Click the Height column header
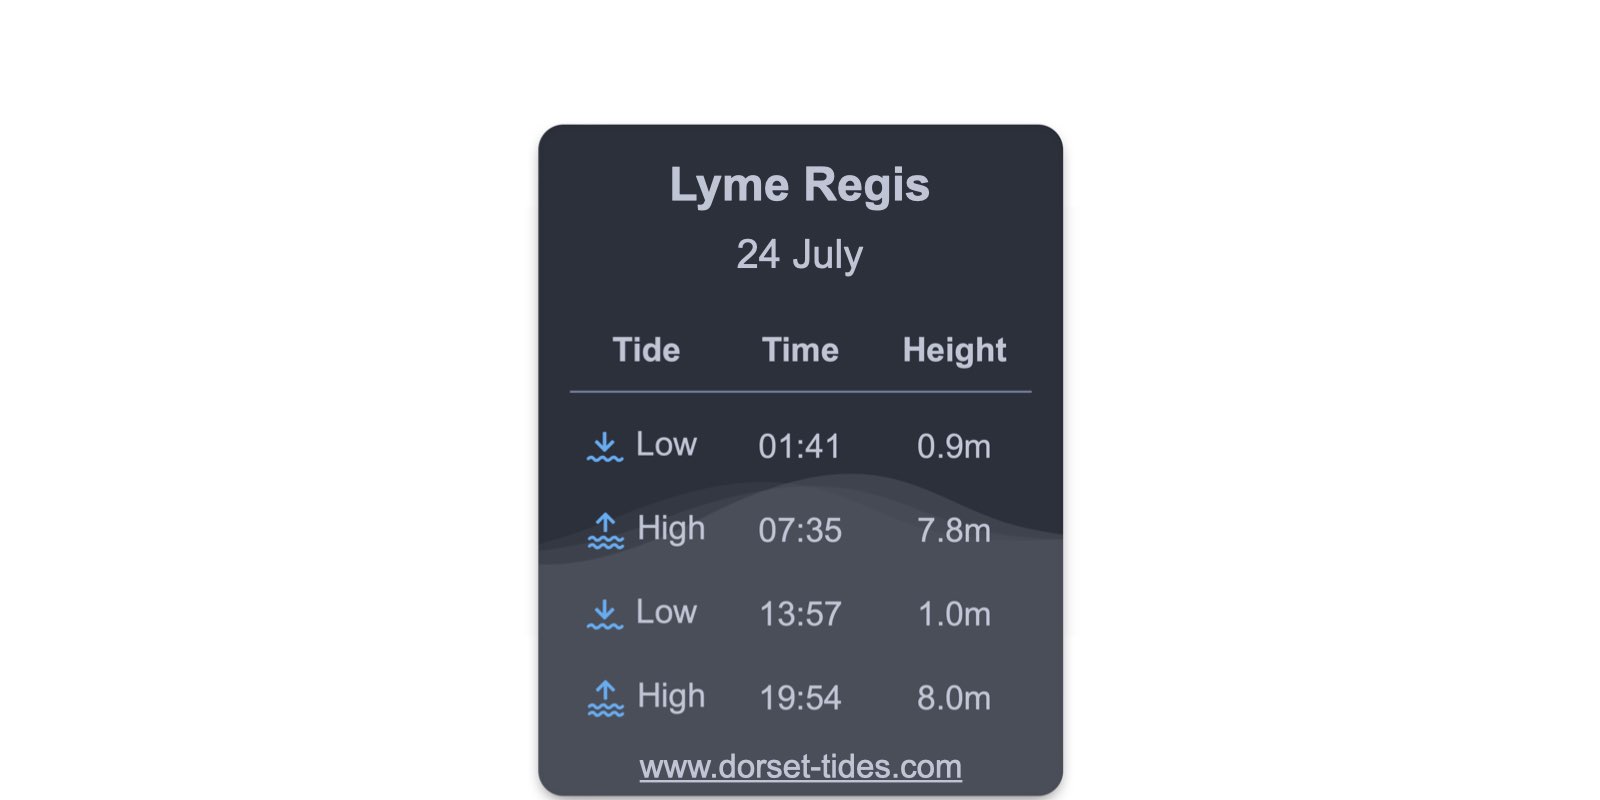The width and height of the screenshot is (1600, 800). click(x=954, y=351)
